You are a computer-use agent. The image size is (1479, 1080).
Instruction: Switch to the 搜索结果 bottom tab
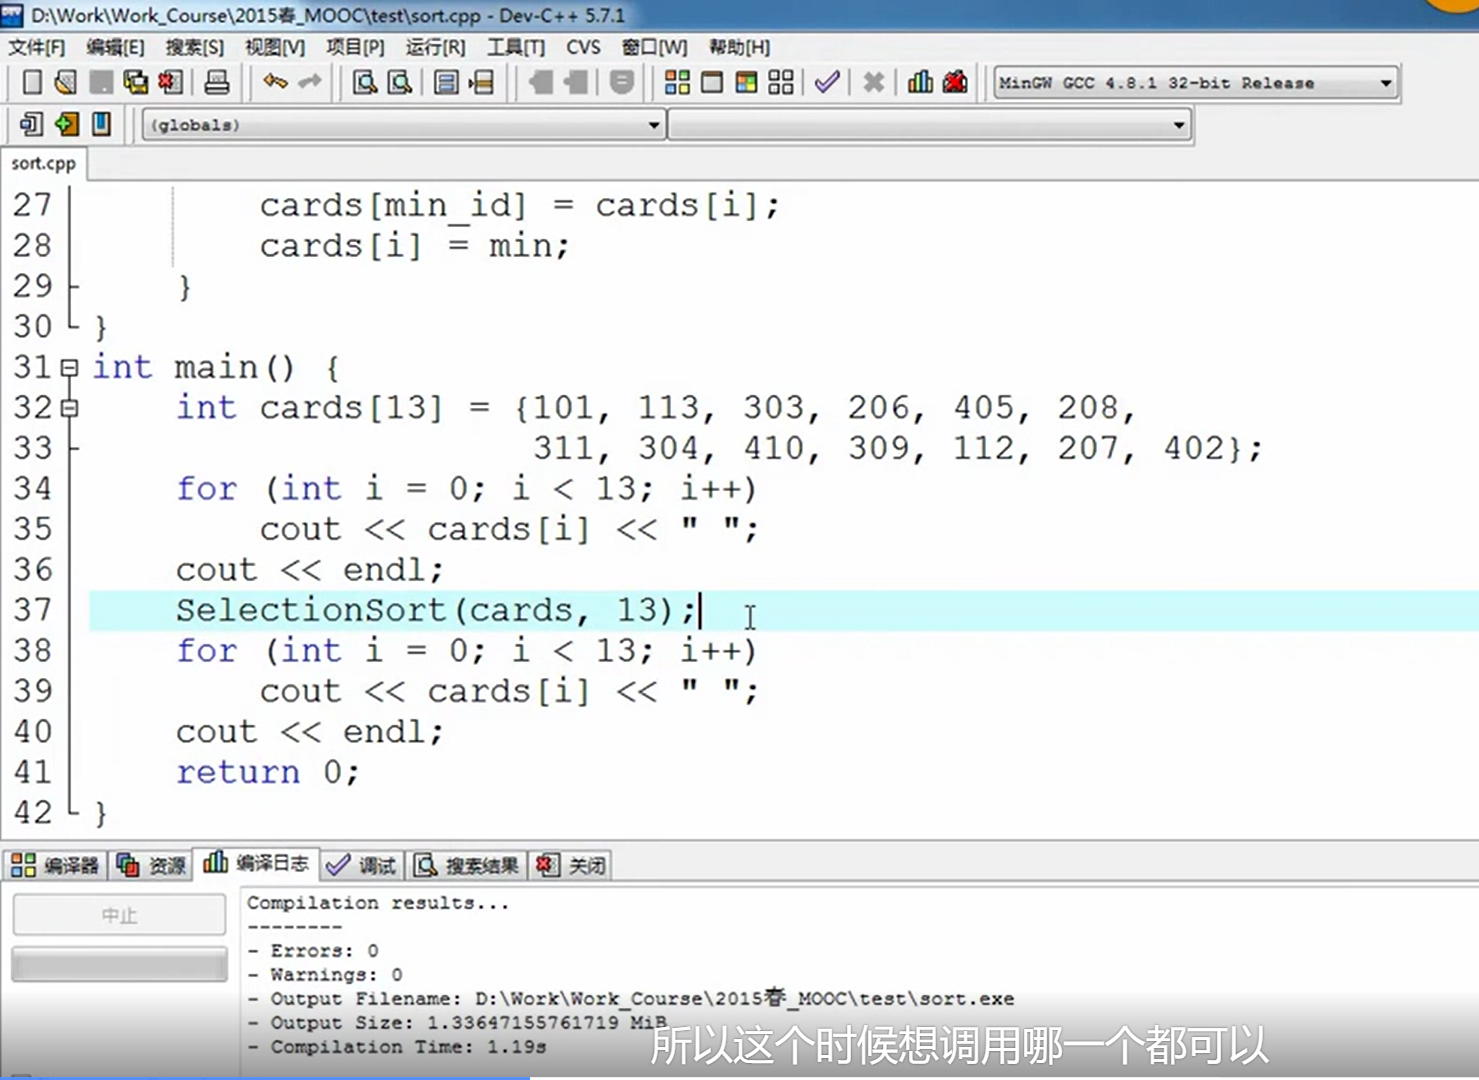467,865
